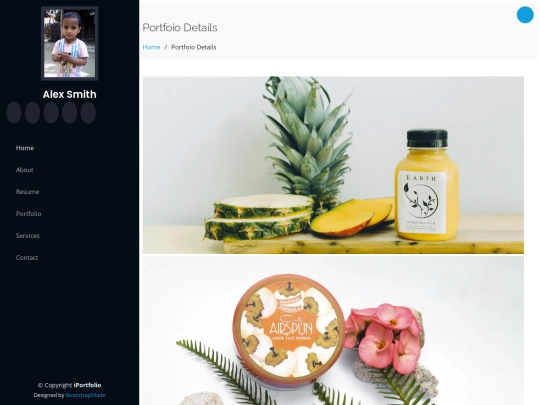Click the pineapple and Earth juice image
Image resolution: width=540 pixels, height=405 pixels.
click(333, 165)
